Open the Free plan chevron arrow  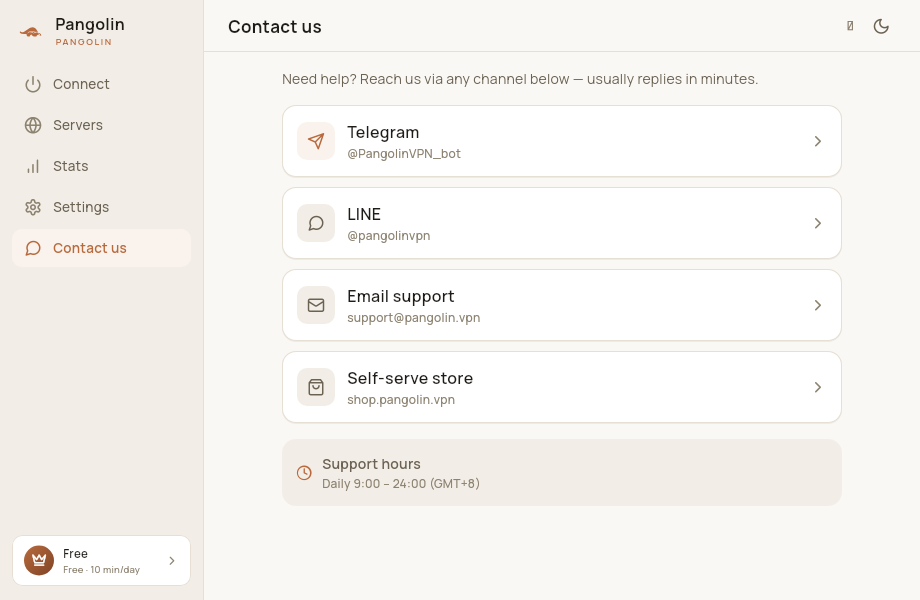(172, 561)
